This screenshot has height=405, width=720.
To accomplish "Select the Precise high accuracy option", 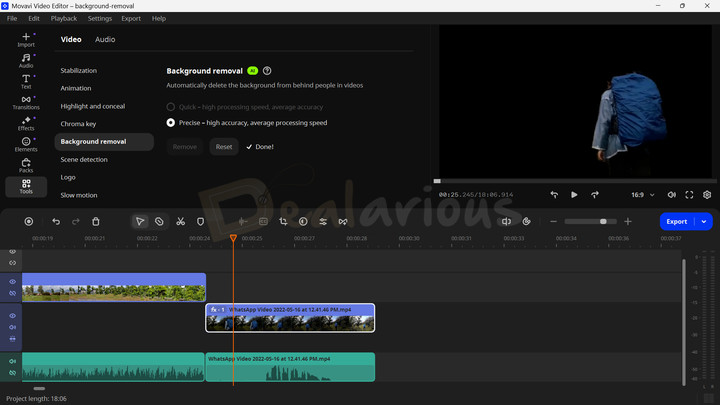I will pyautogui.click(x=171, y=123).
